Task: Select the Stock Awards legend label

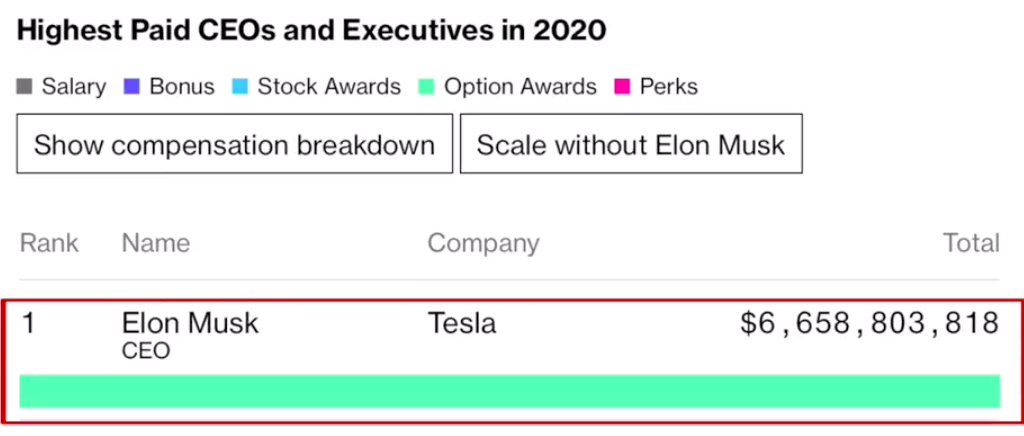Action: pyautogui.click(x=329, y=87)
